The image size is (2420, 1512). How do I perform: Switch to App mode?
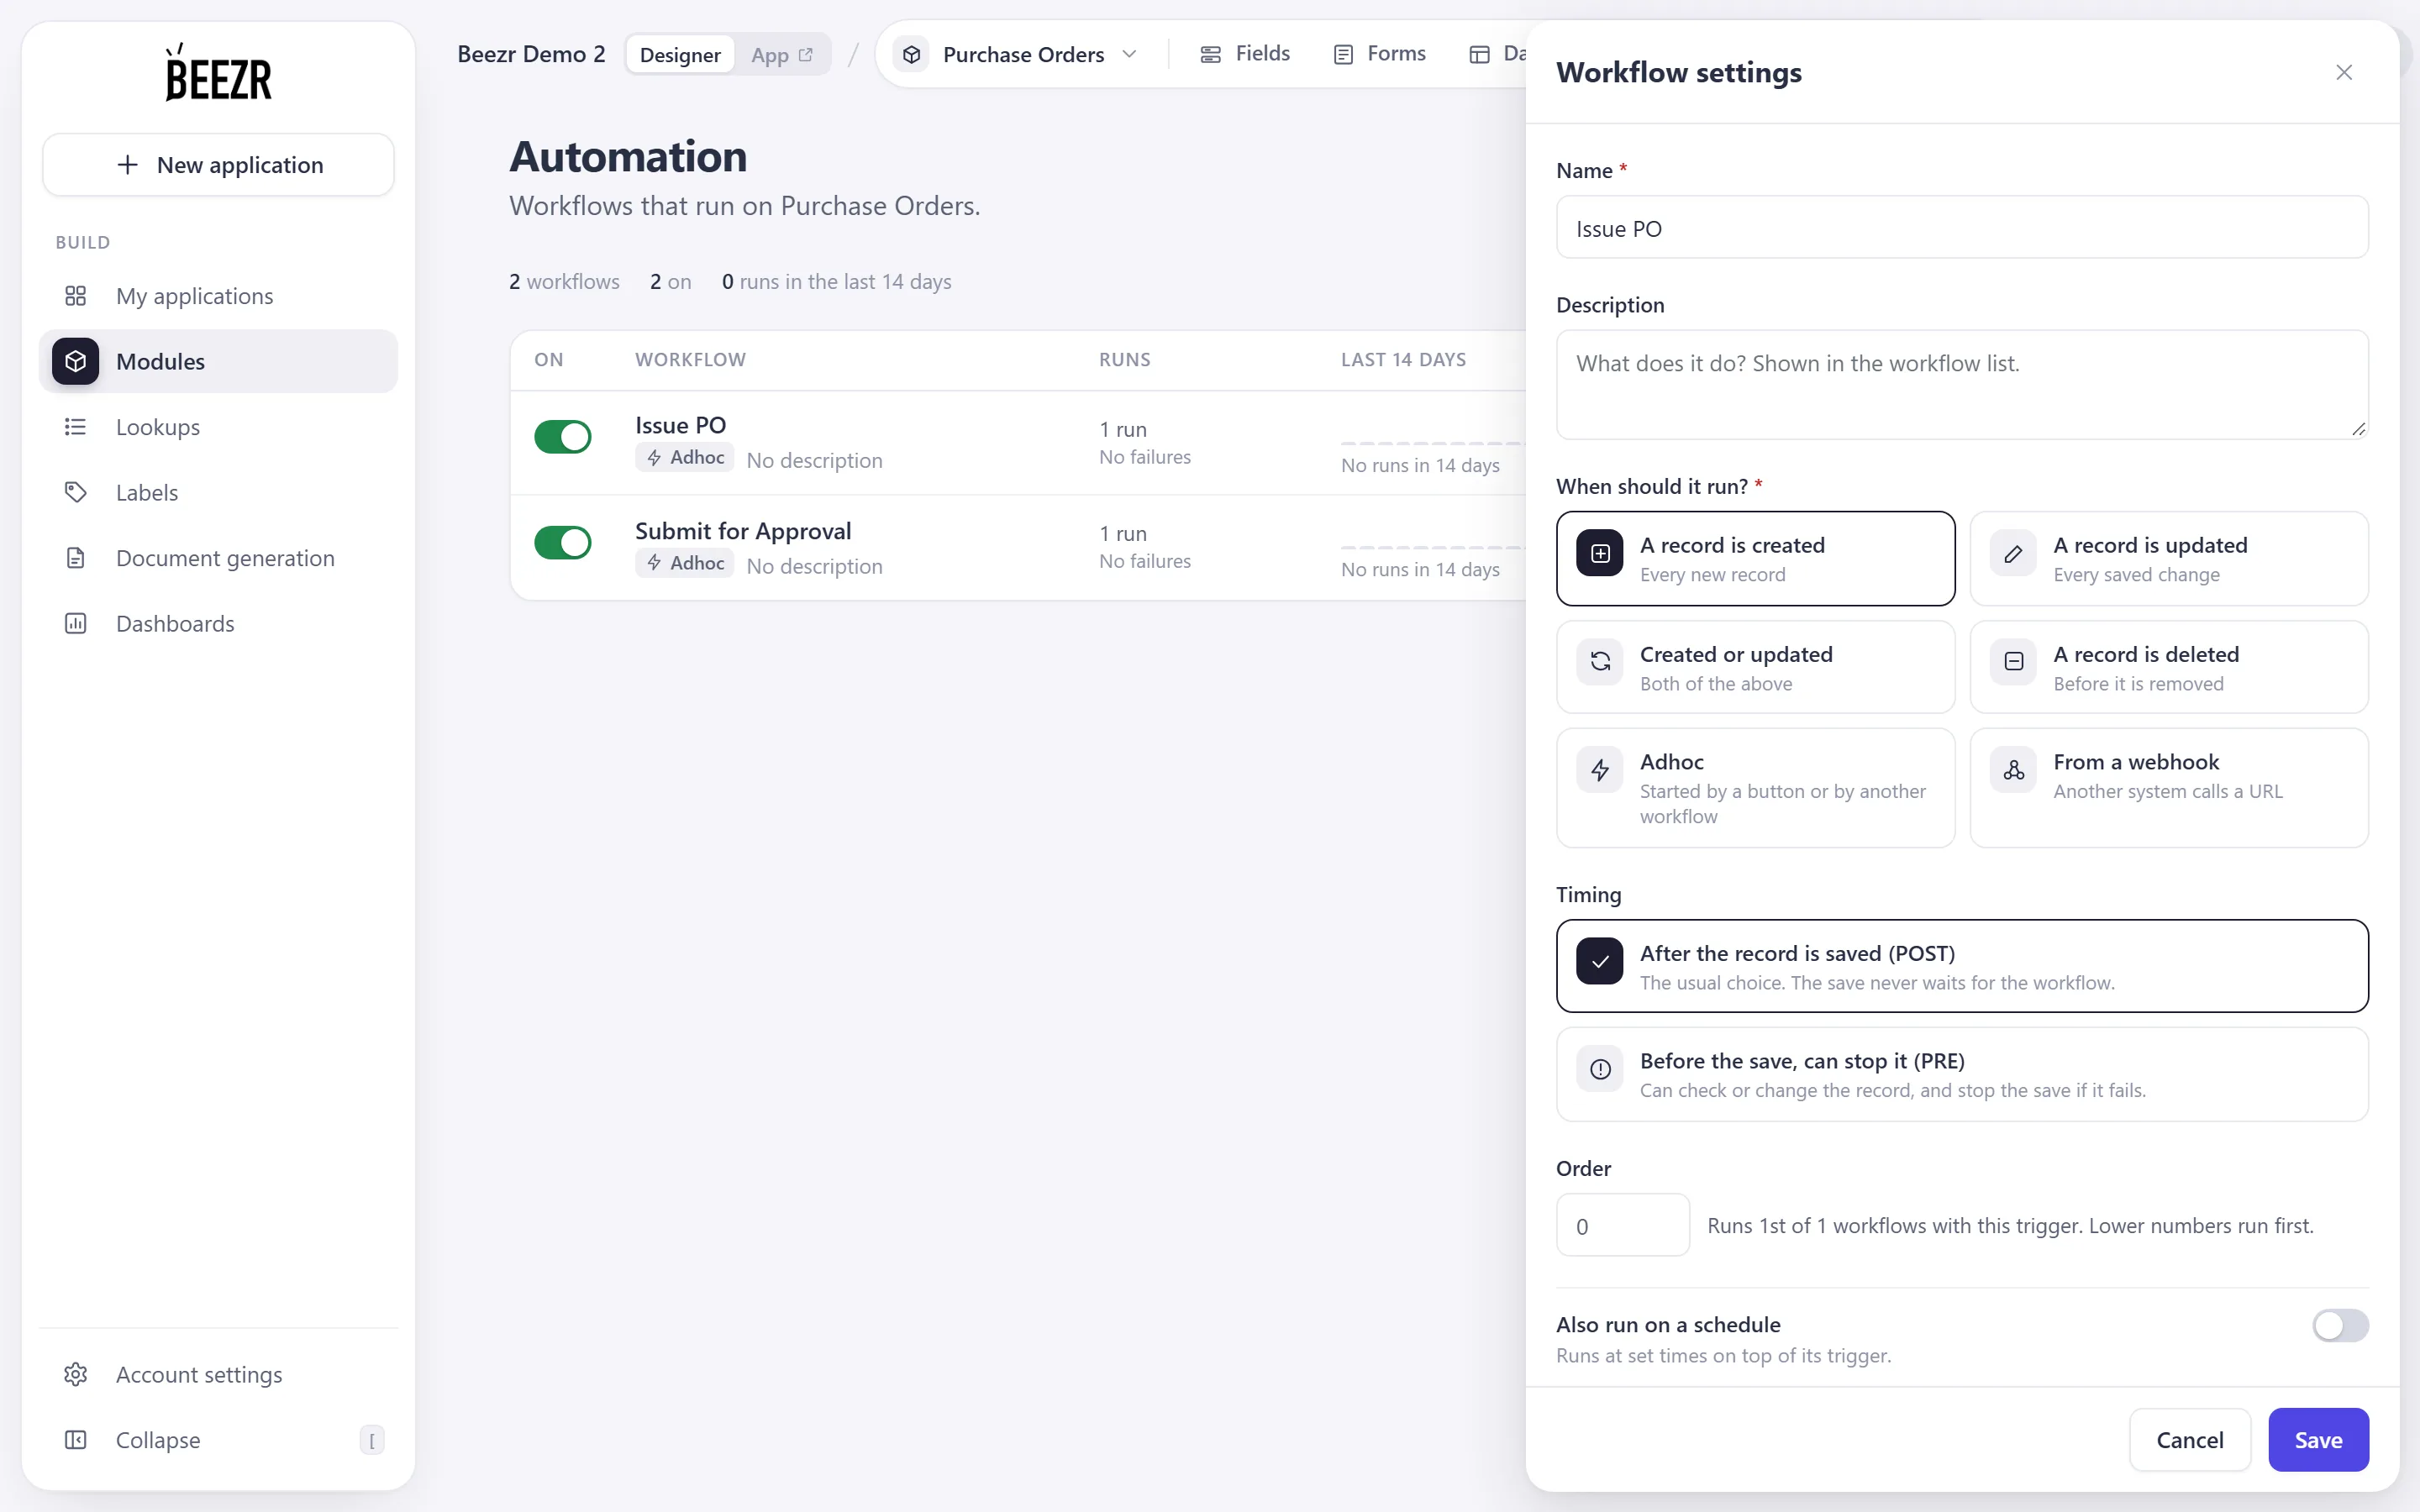click(782, 54)
